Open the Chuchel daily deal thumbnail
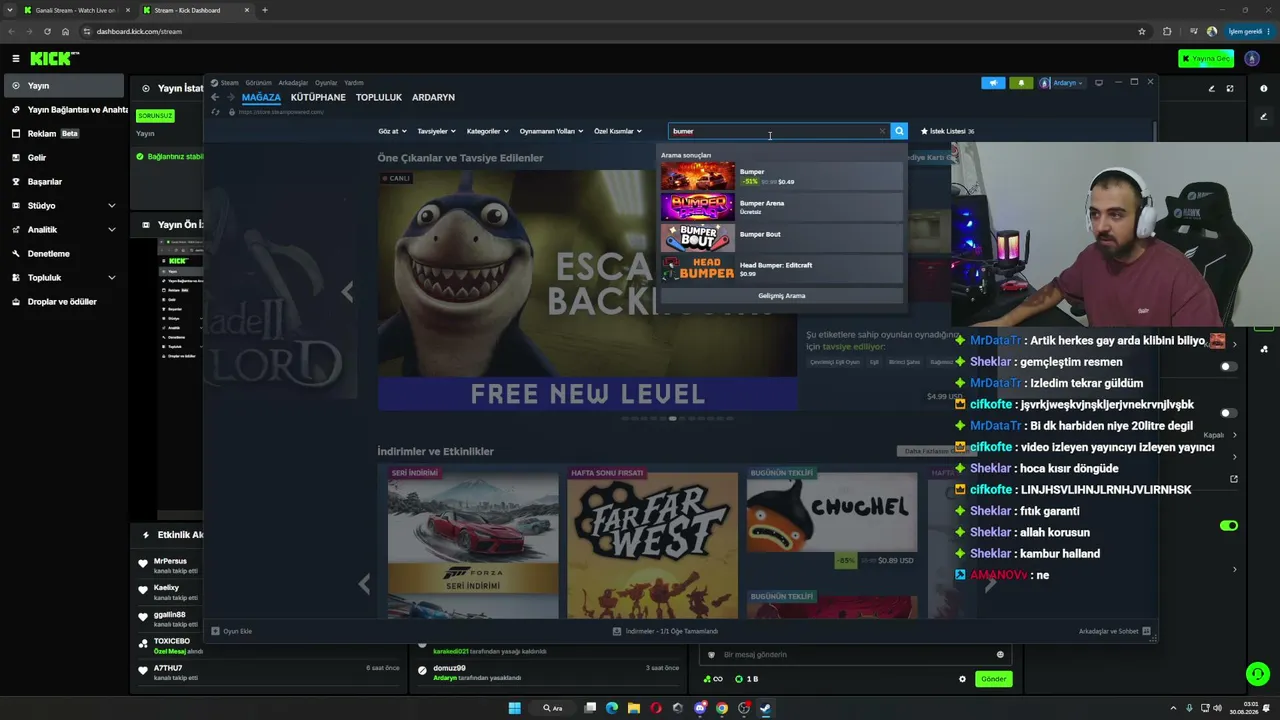The height and width of the screenshot is (720, 1280). click(831, 511)
